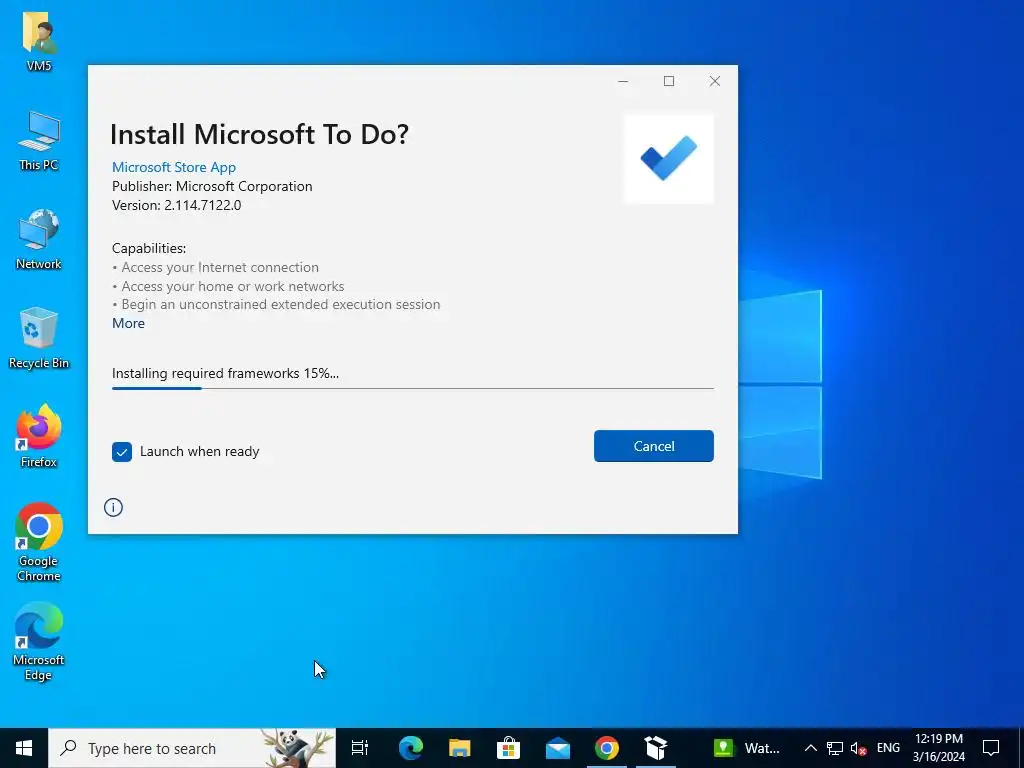Viewport: 1024px width, 768px height.
Task: Minimize the installer window
Action: point(623,81)
